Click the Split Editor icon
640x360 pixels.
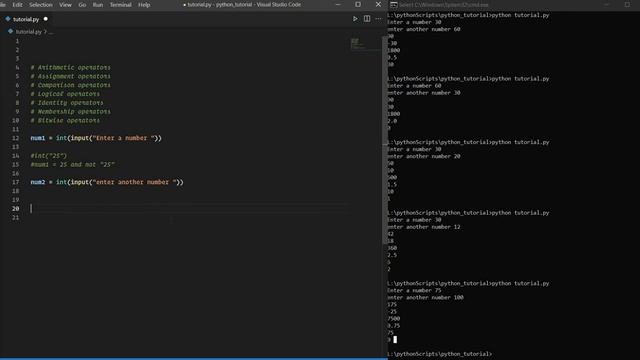367,19
